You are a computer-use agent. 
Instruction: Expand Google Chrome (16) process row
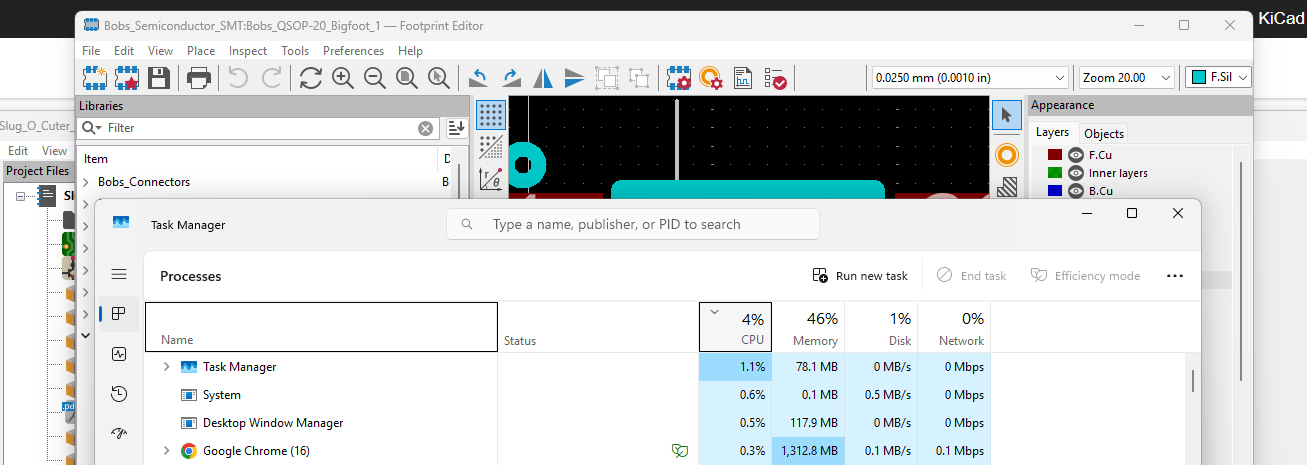(x=166, y=451)
